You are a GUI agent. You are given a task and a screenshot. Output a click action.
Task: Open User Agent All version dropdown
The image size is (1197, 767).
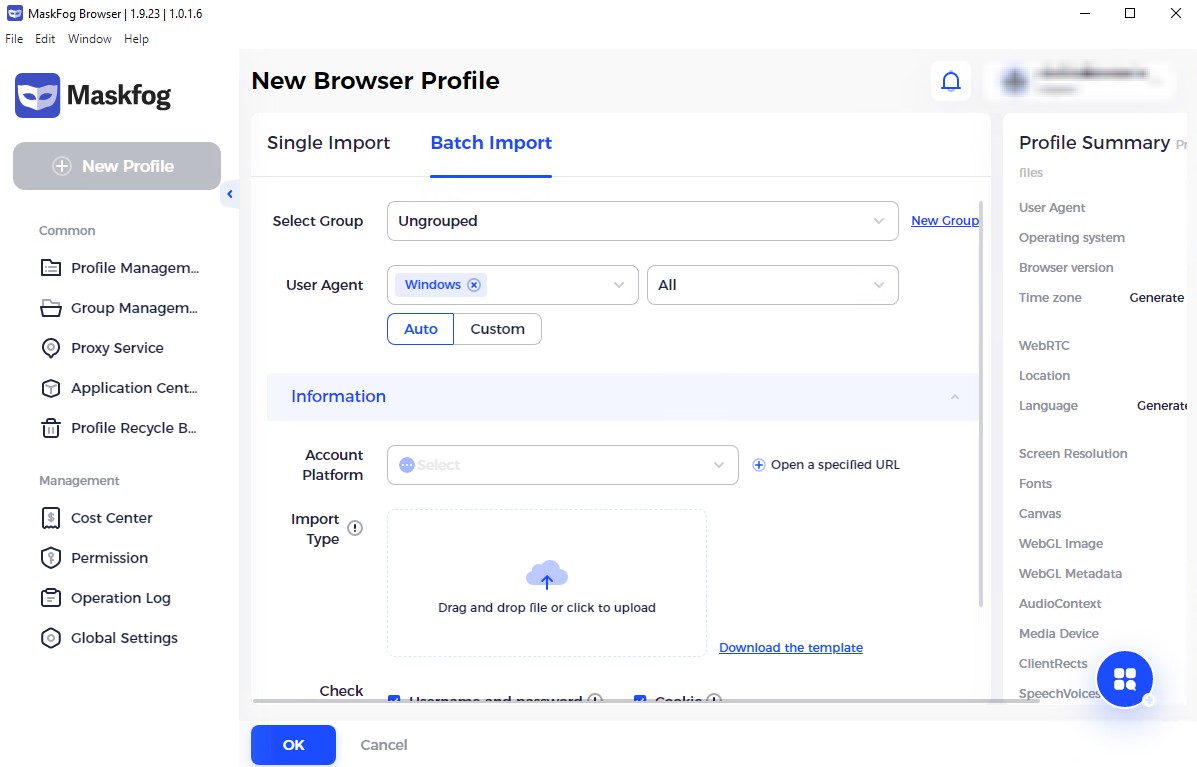[773, 285]
